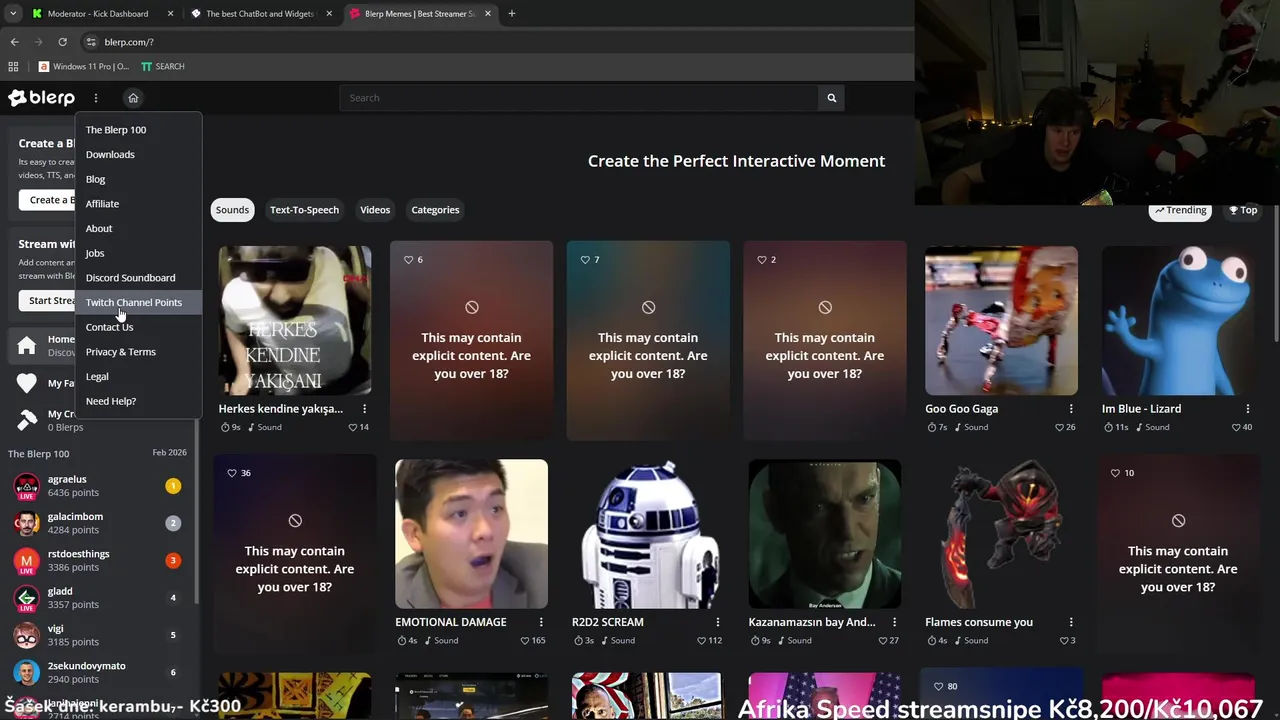This screenshot has width=1280, height=720.
Task: Switch to Moderator - Kick Dashboard tab
Action: pyautogui.click(x=100, y=14)
